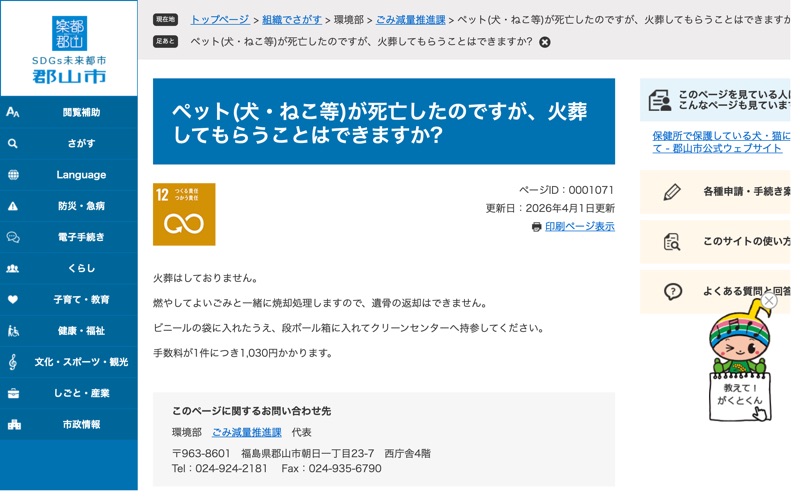Open the 防災・急病 menu item
The image size is (800, 500).
(69, 206)
